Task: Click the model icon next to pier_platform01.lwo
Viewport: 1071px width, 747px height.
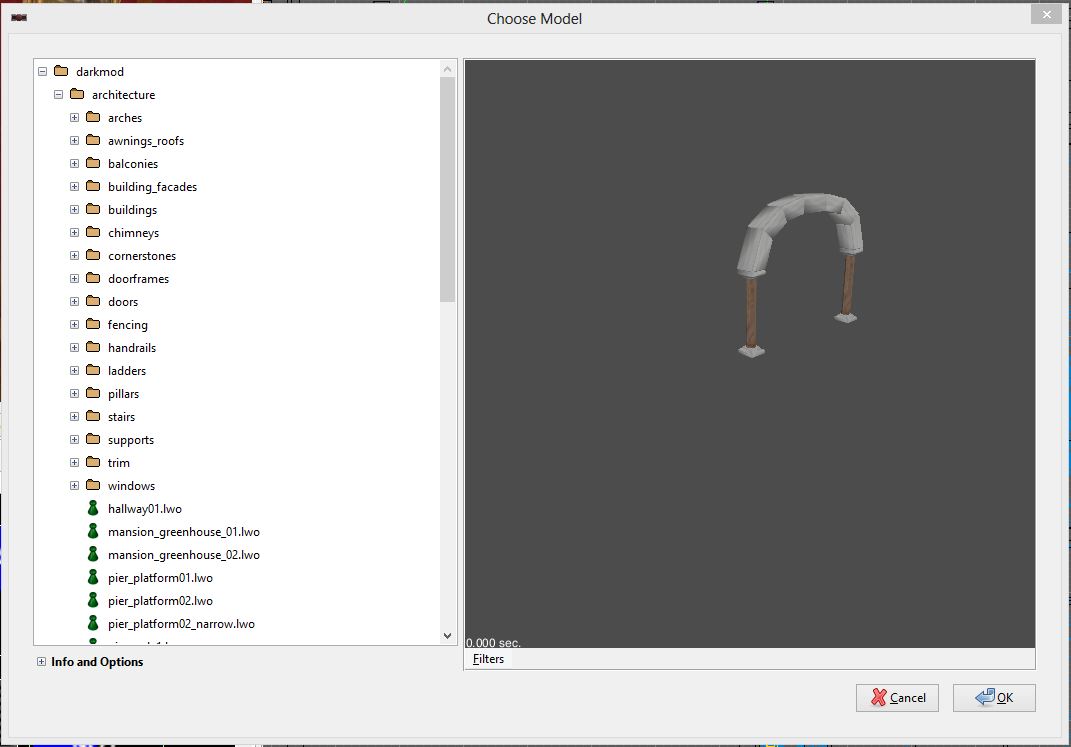Action: point(93,578)
